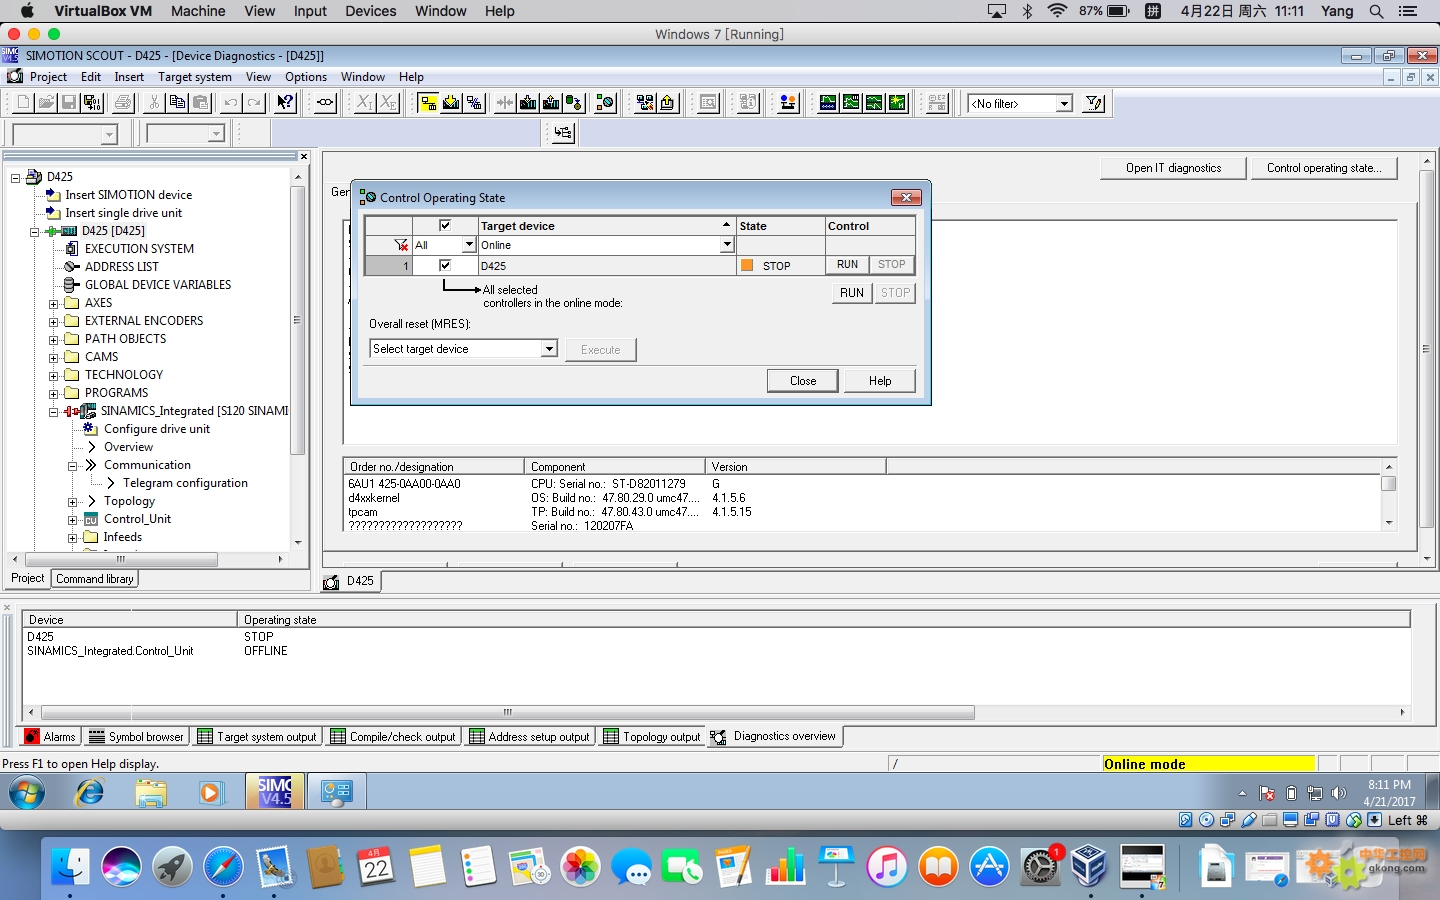Click the Upload arrow toolbar icon
This screenshot has height=900, width=1440.
[x=667, y=103]
